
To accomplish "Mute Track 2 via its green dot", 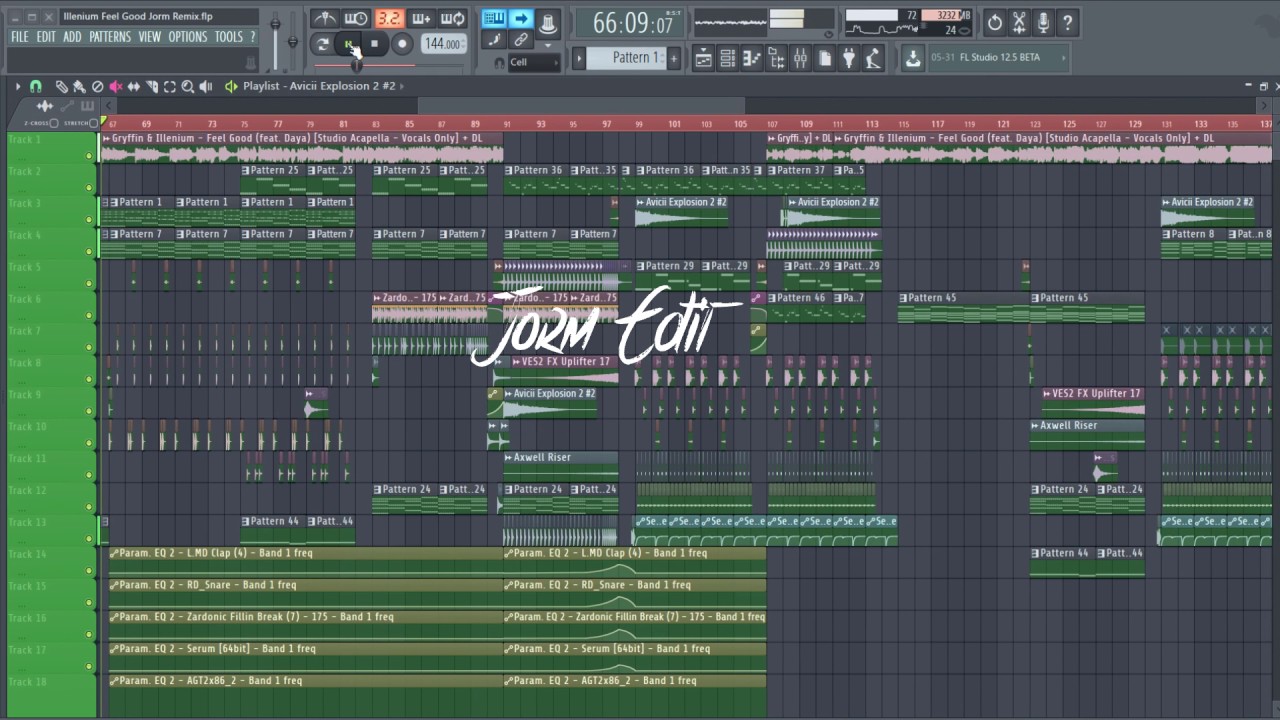I will click(x=89, y=187).
